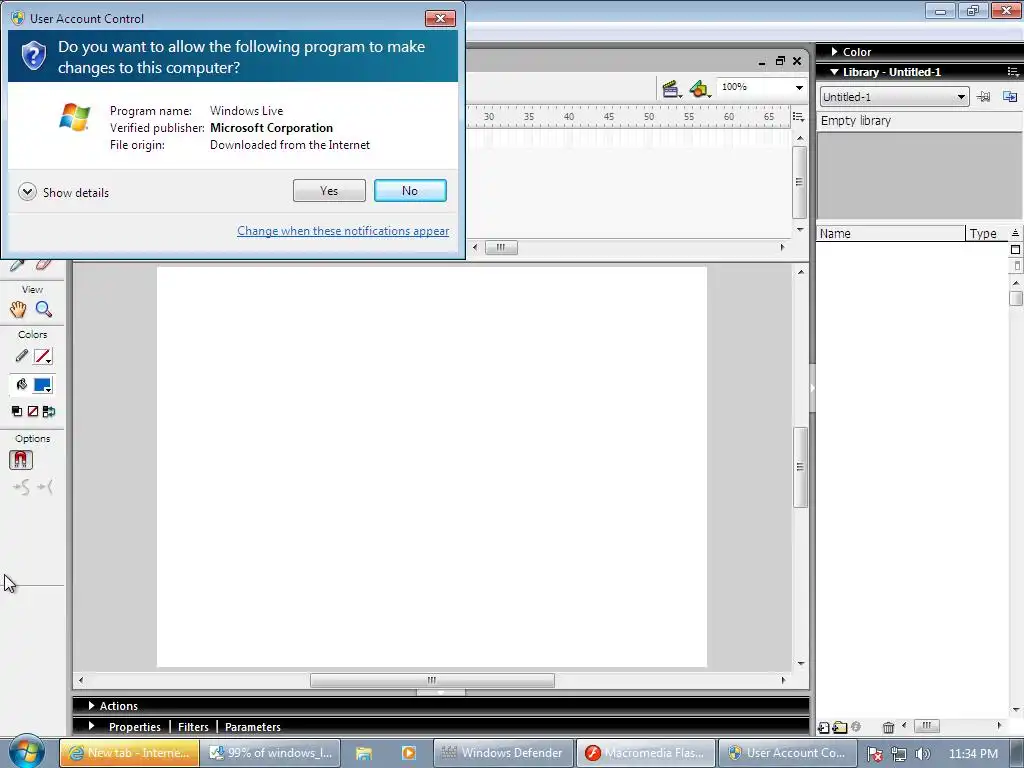The image size is (1024, 768).
Task: Click the Library horizontal scrollbar thumb
Action: (927, 726)
